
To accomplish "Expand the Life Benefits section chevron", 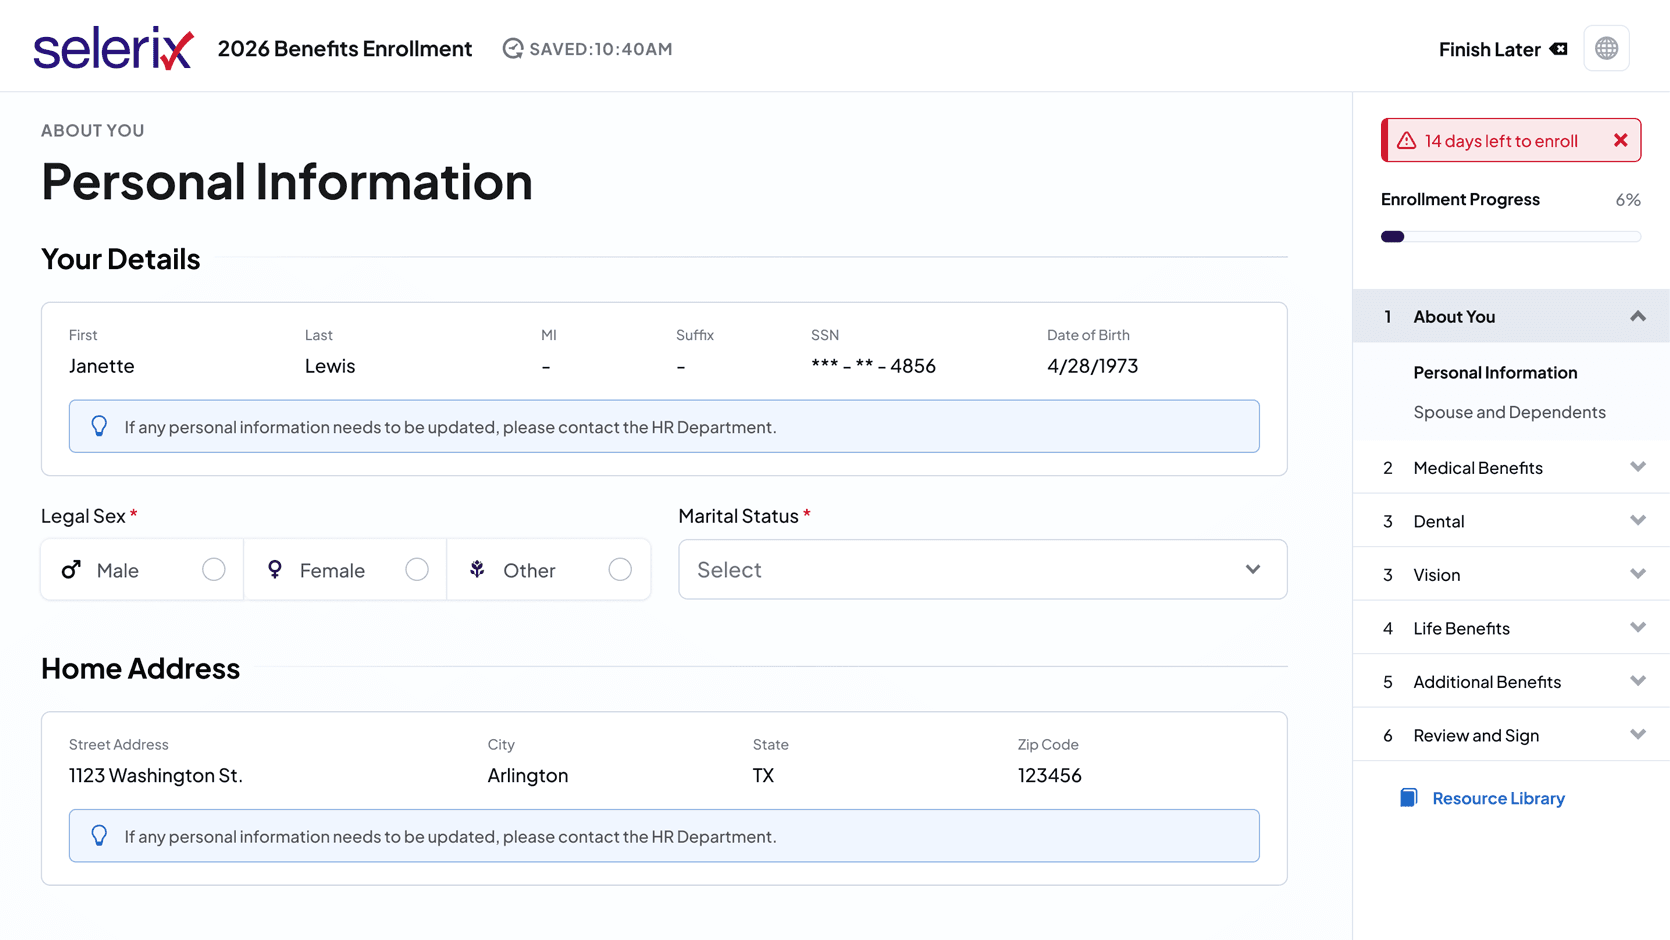I will pos(1637,628).
